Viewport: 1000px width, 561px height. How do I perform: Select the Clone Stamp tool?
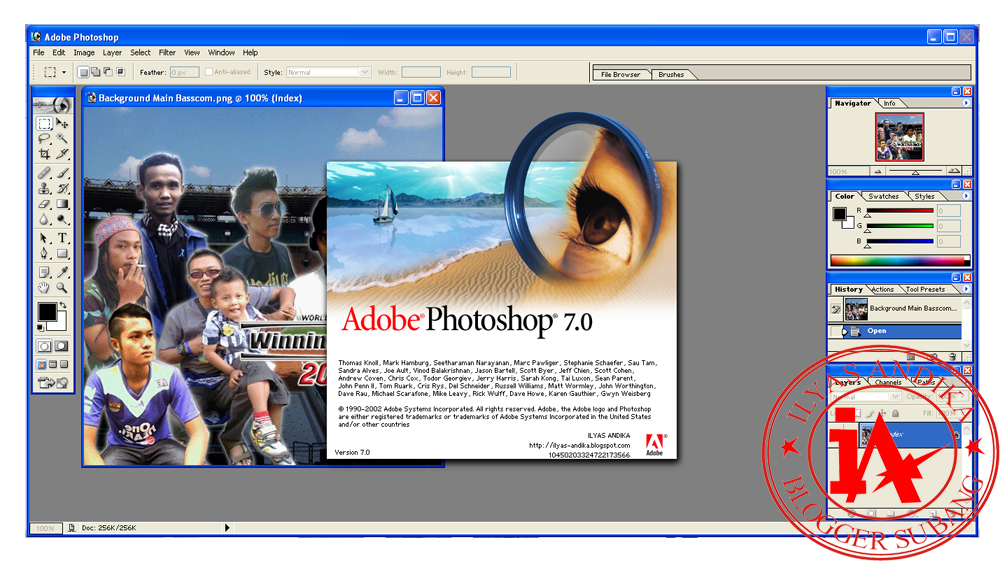click(45, 188)
